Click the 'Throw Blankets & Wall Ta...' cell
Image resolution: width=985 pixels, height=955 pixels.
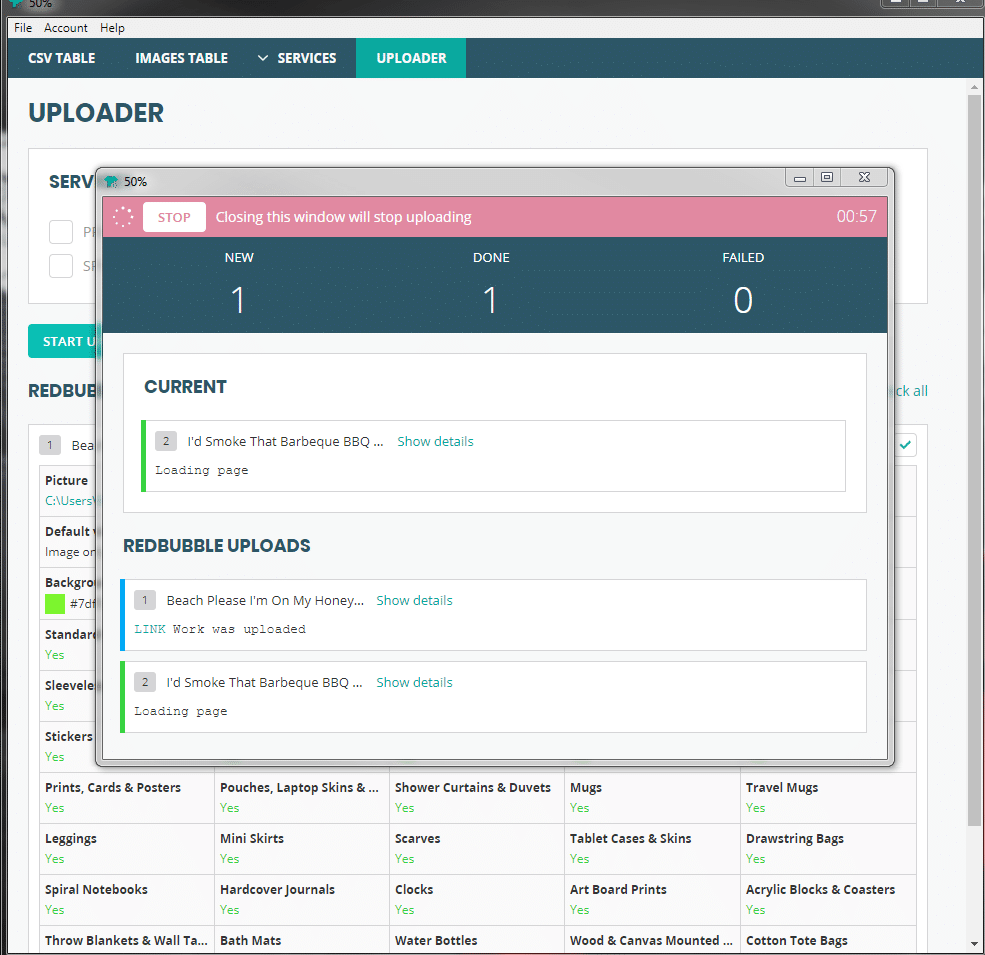[x=127, y=940]
